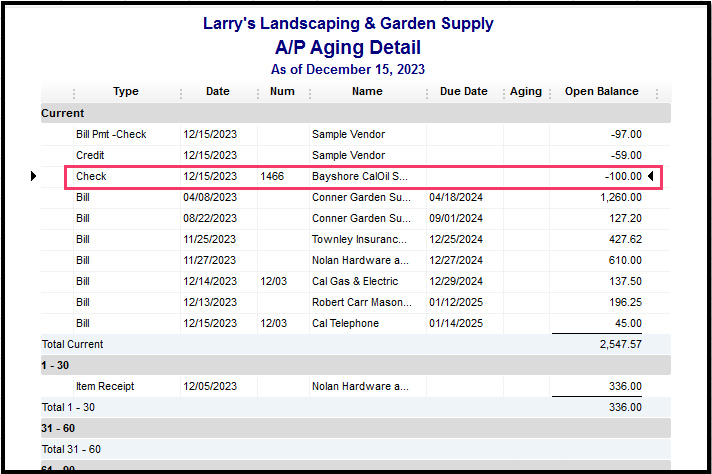Image resolution: width=712 pixels, height=474 pixels.
Task: Click the -100.00 open balance amount
Action: point(623,176)
